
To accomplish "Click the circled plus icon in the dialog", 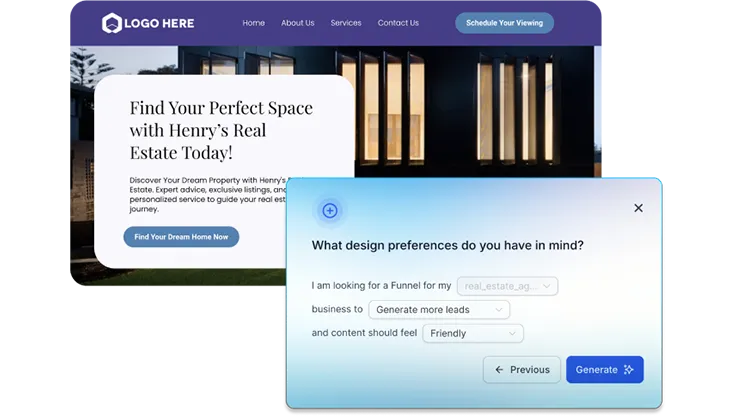I will [x=330, y=210].
